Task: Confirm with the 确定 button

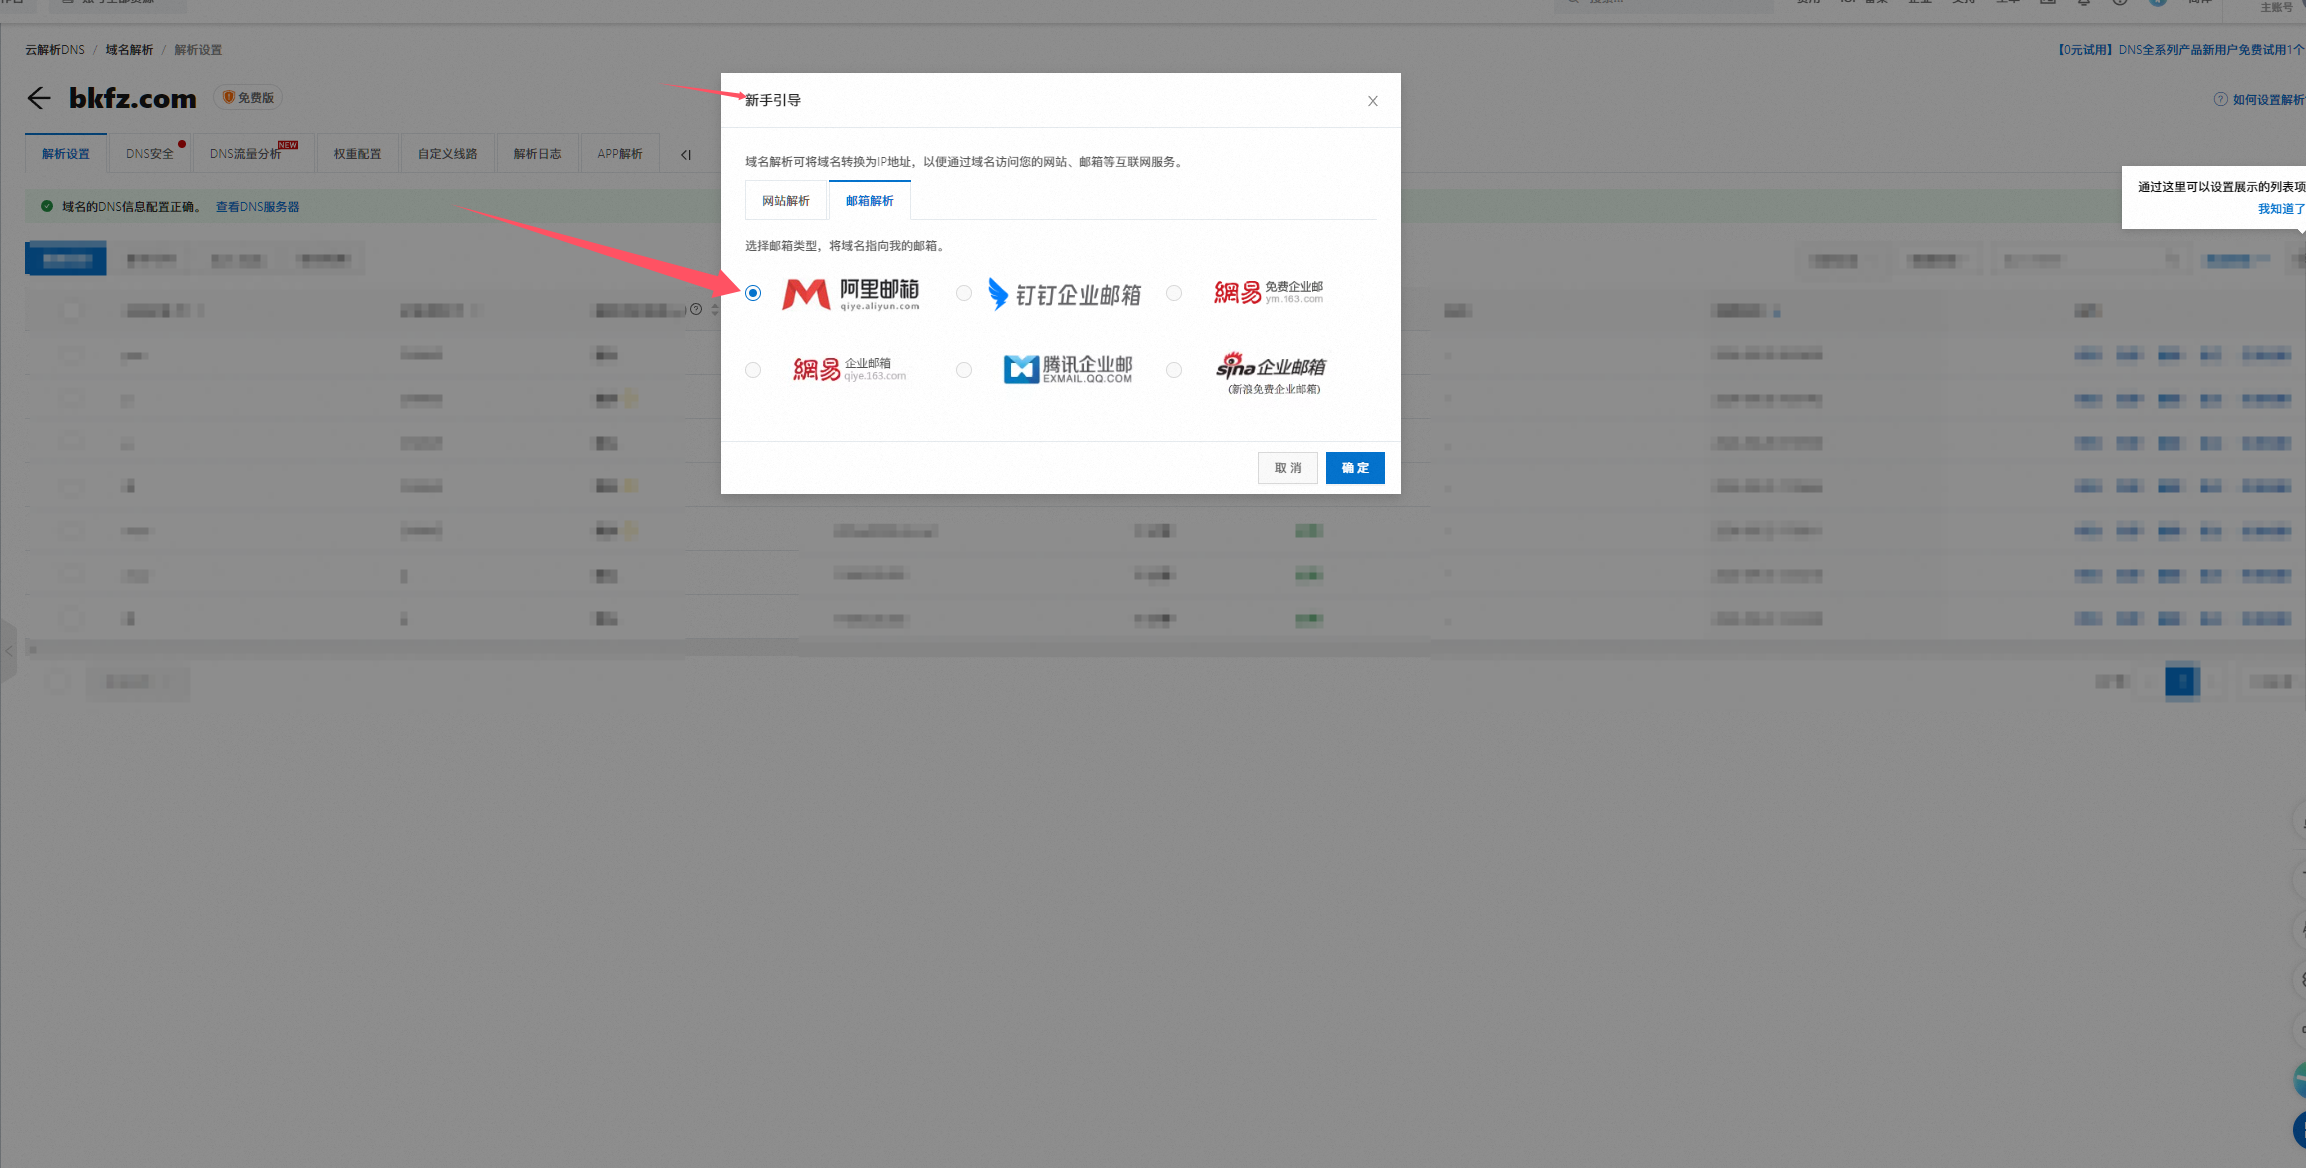Action: (x=1355, y=468)
